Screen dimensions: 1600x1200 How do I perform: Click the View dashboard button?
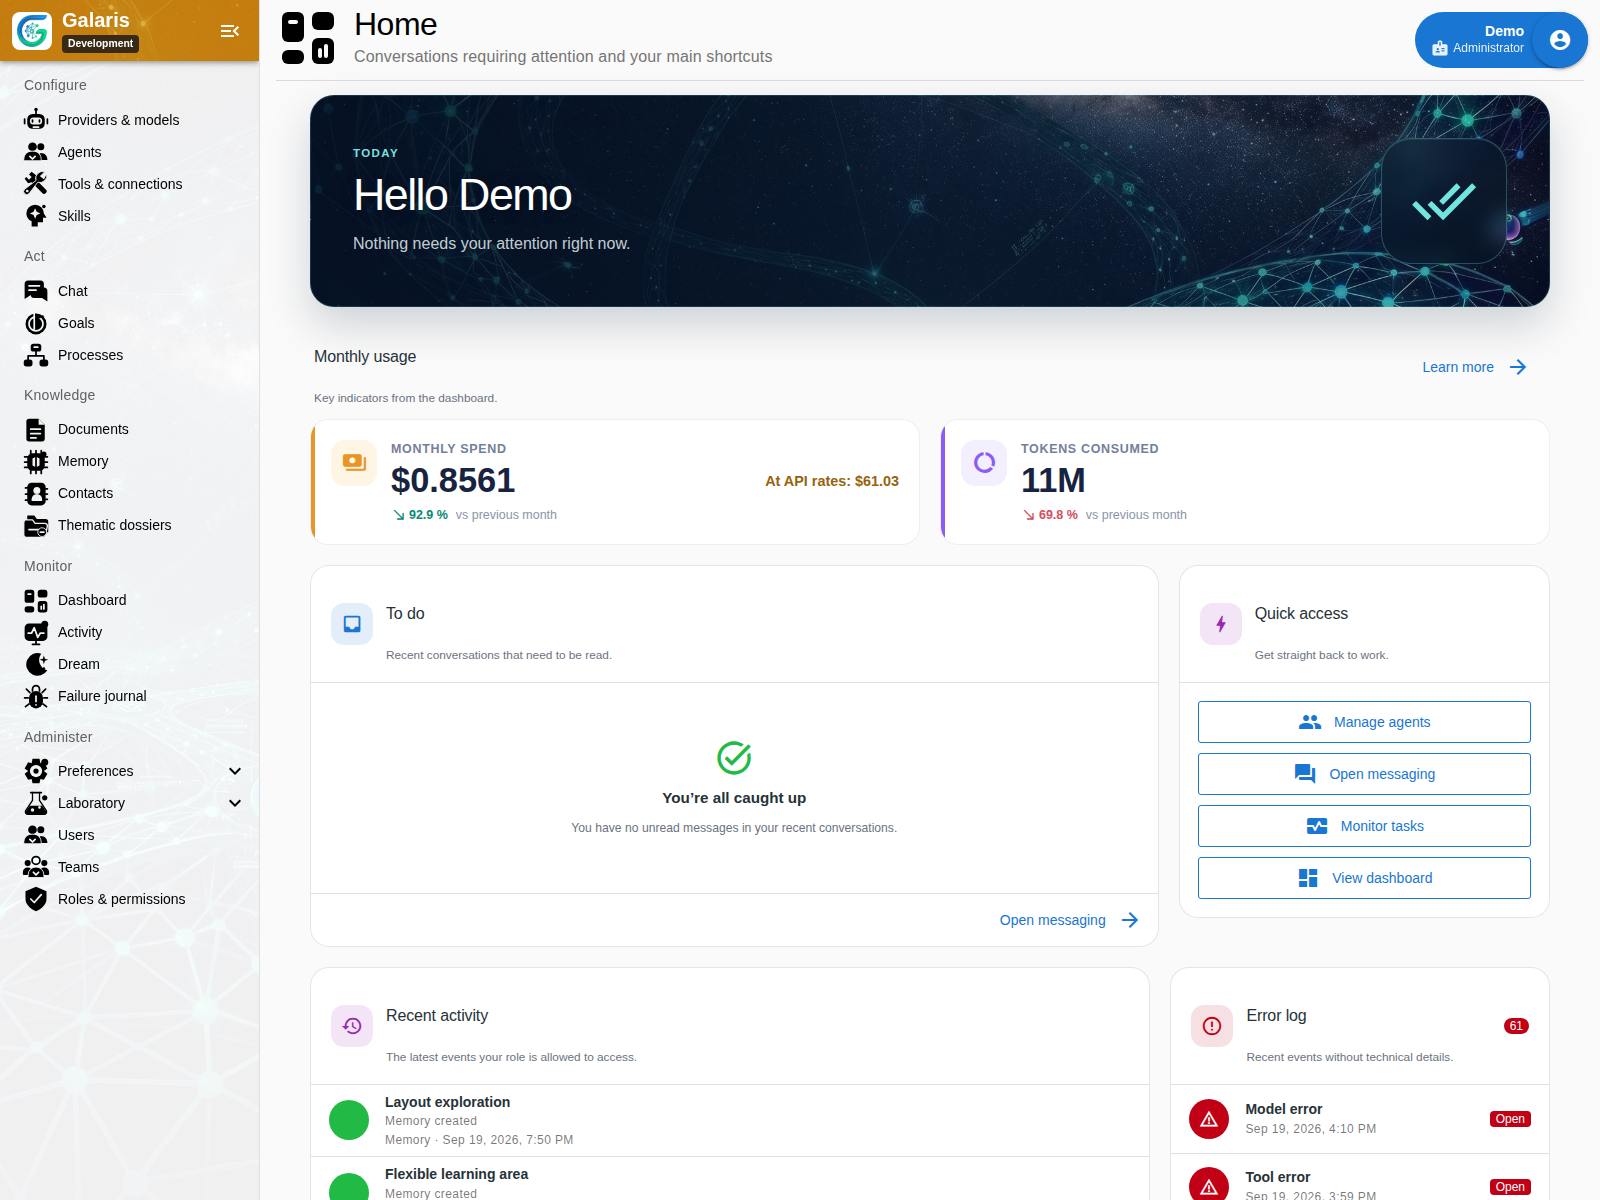[1364, 878]
